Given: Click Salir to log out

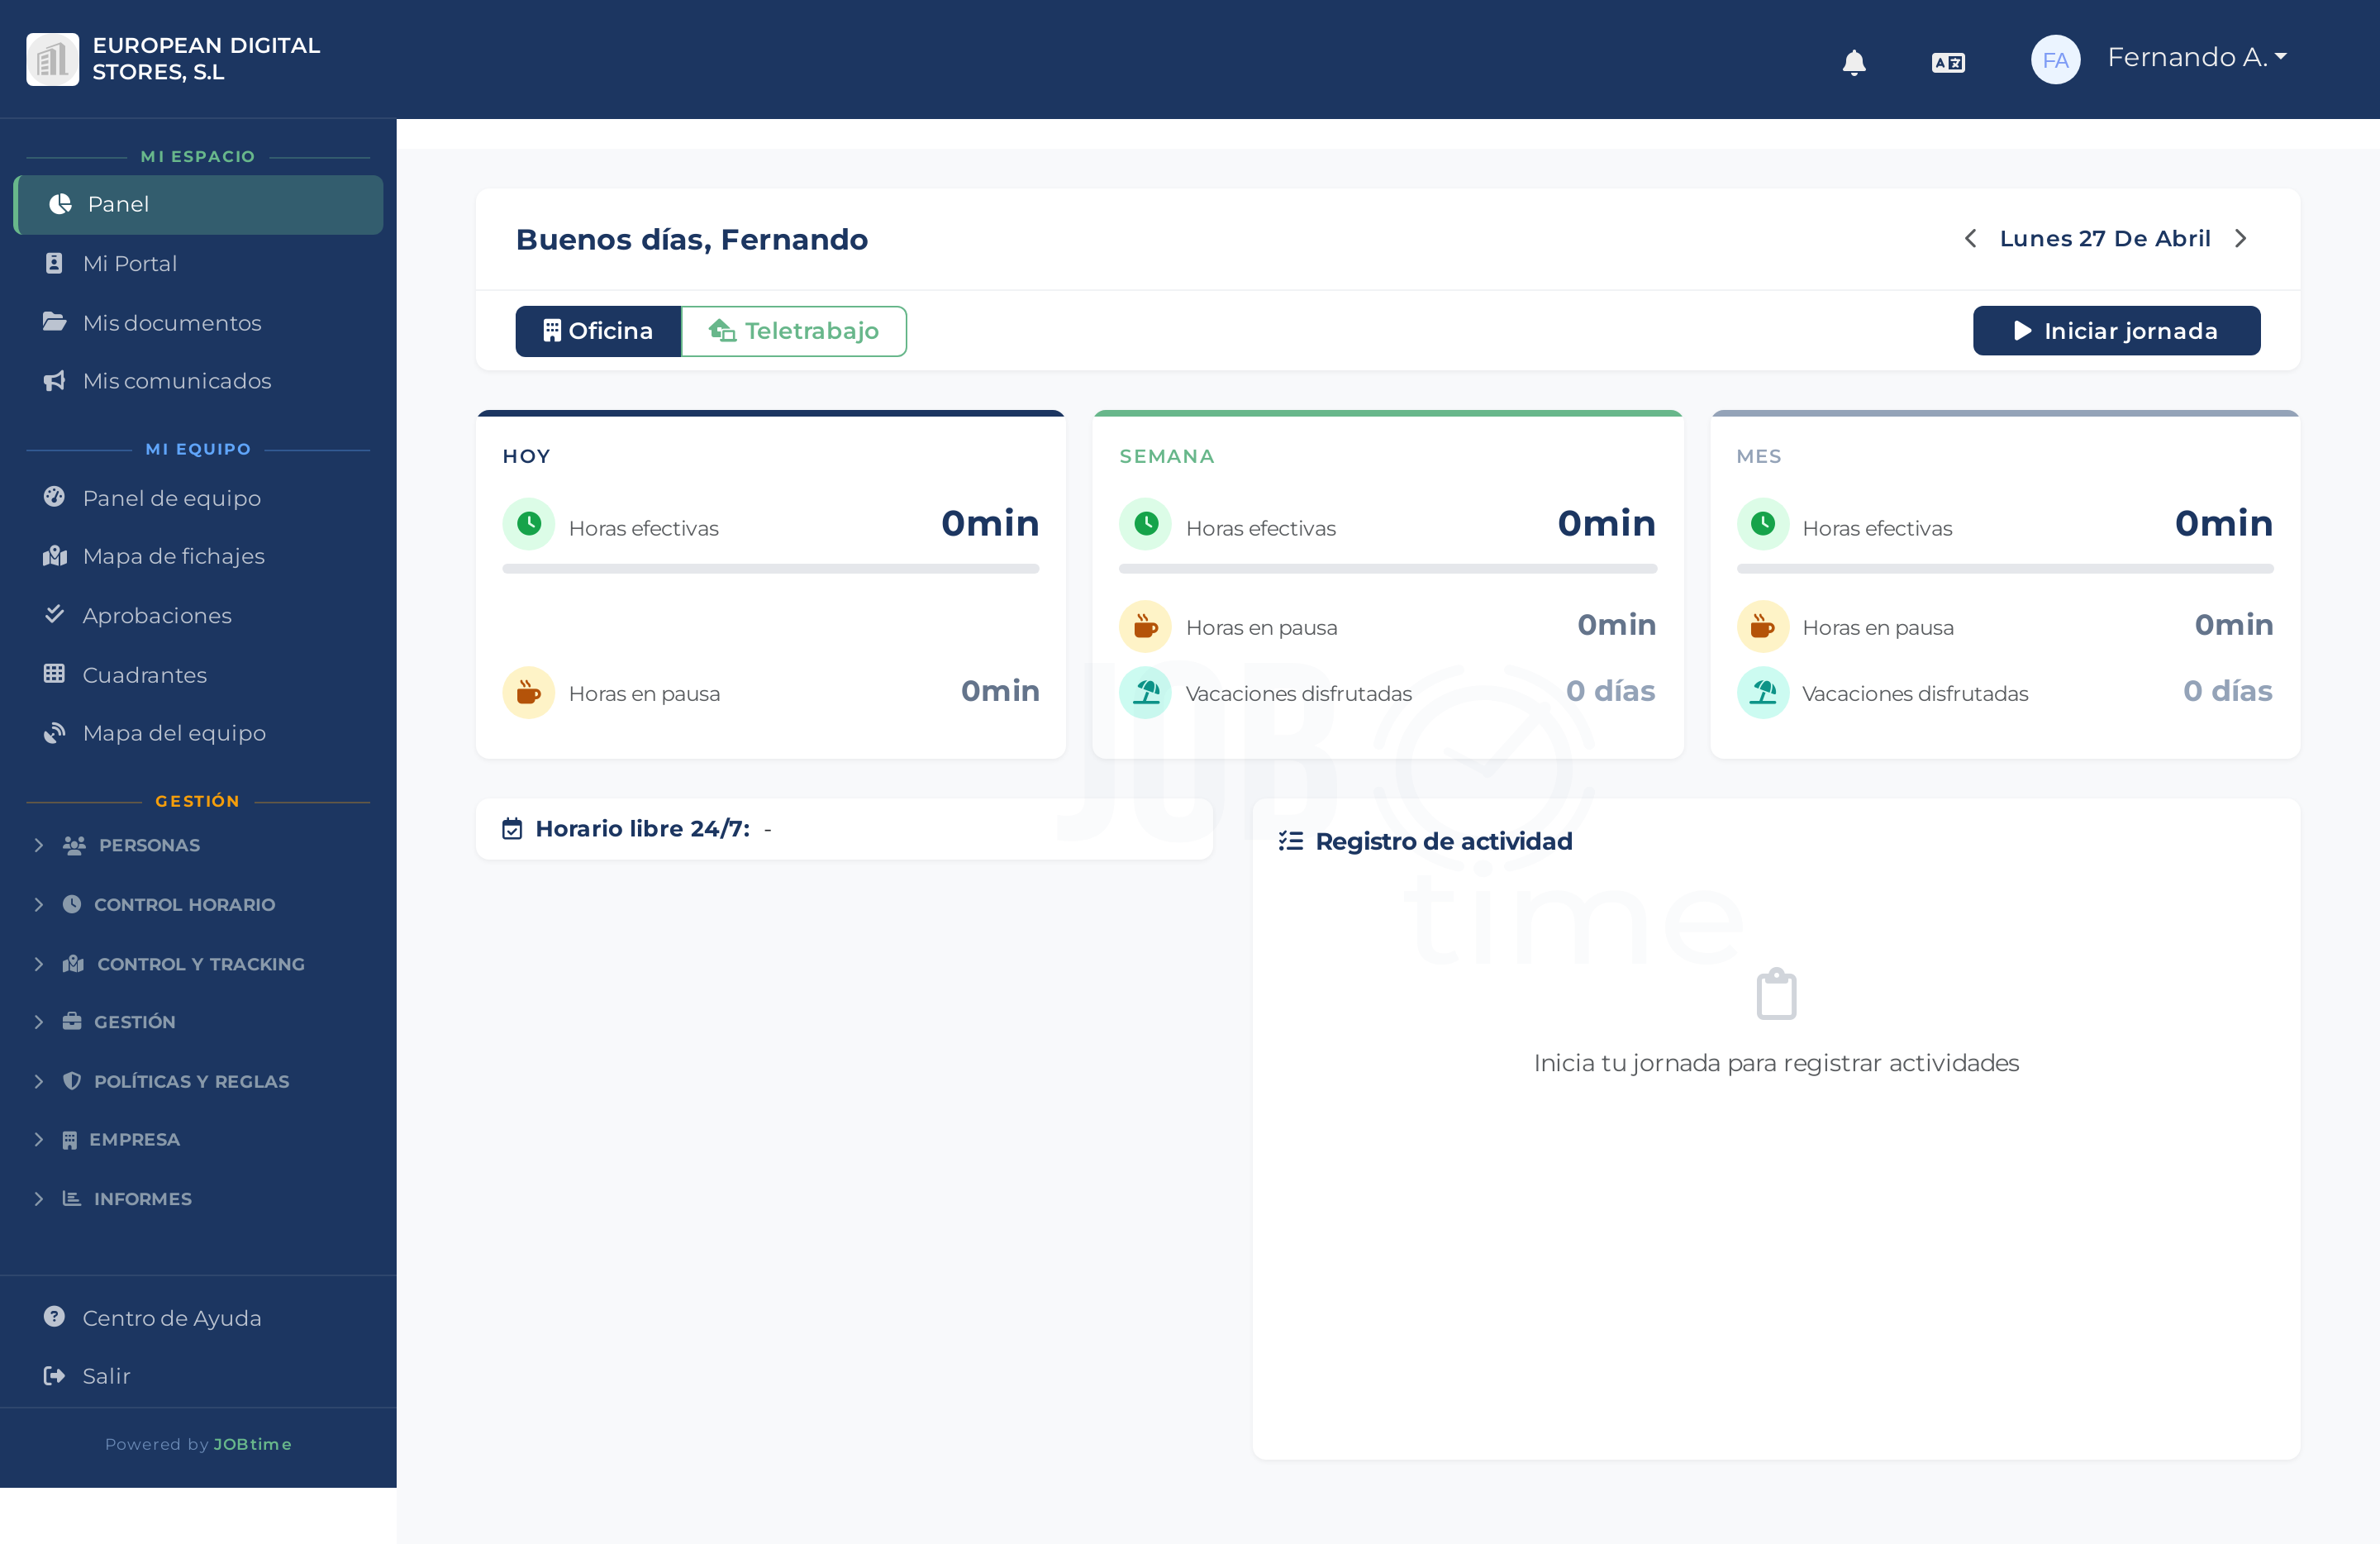Looking at the screenshot, I should (x=106, y=1376).
